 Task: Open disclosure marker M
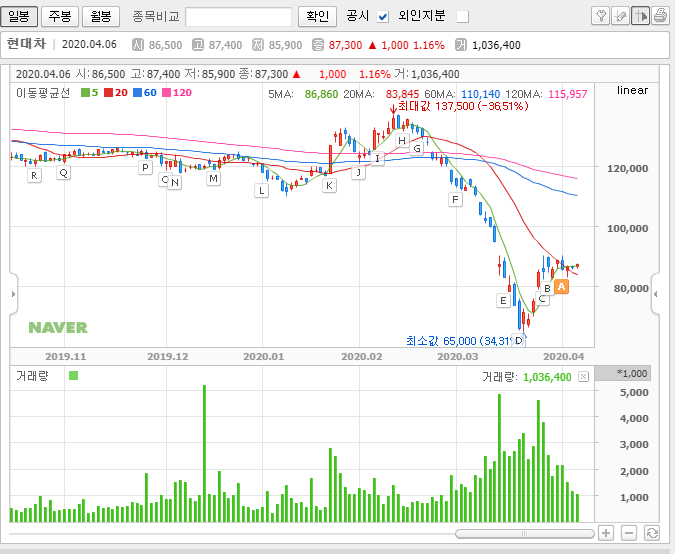213,178
